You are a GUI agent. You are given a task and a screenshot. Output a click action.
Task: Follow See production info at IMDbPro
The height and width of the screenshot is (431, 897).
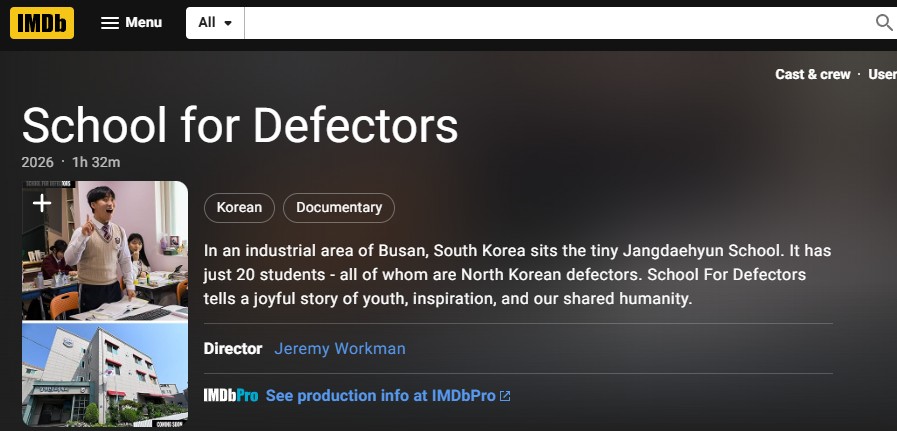point(380,396)
